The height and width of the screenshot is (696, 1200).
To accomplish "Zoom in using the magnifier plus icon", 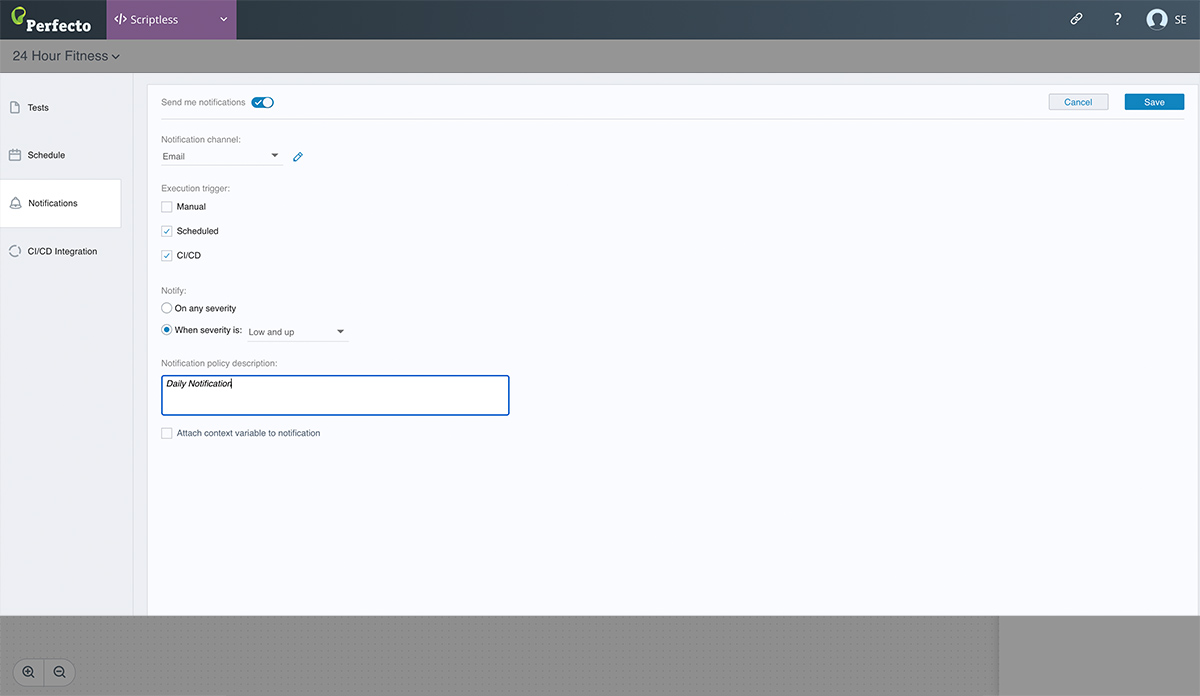I will pyautogui.click(x=28, y=672).
